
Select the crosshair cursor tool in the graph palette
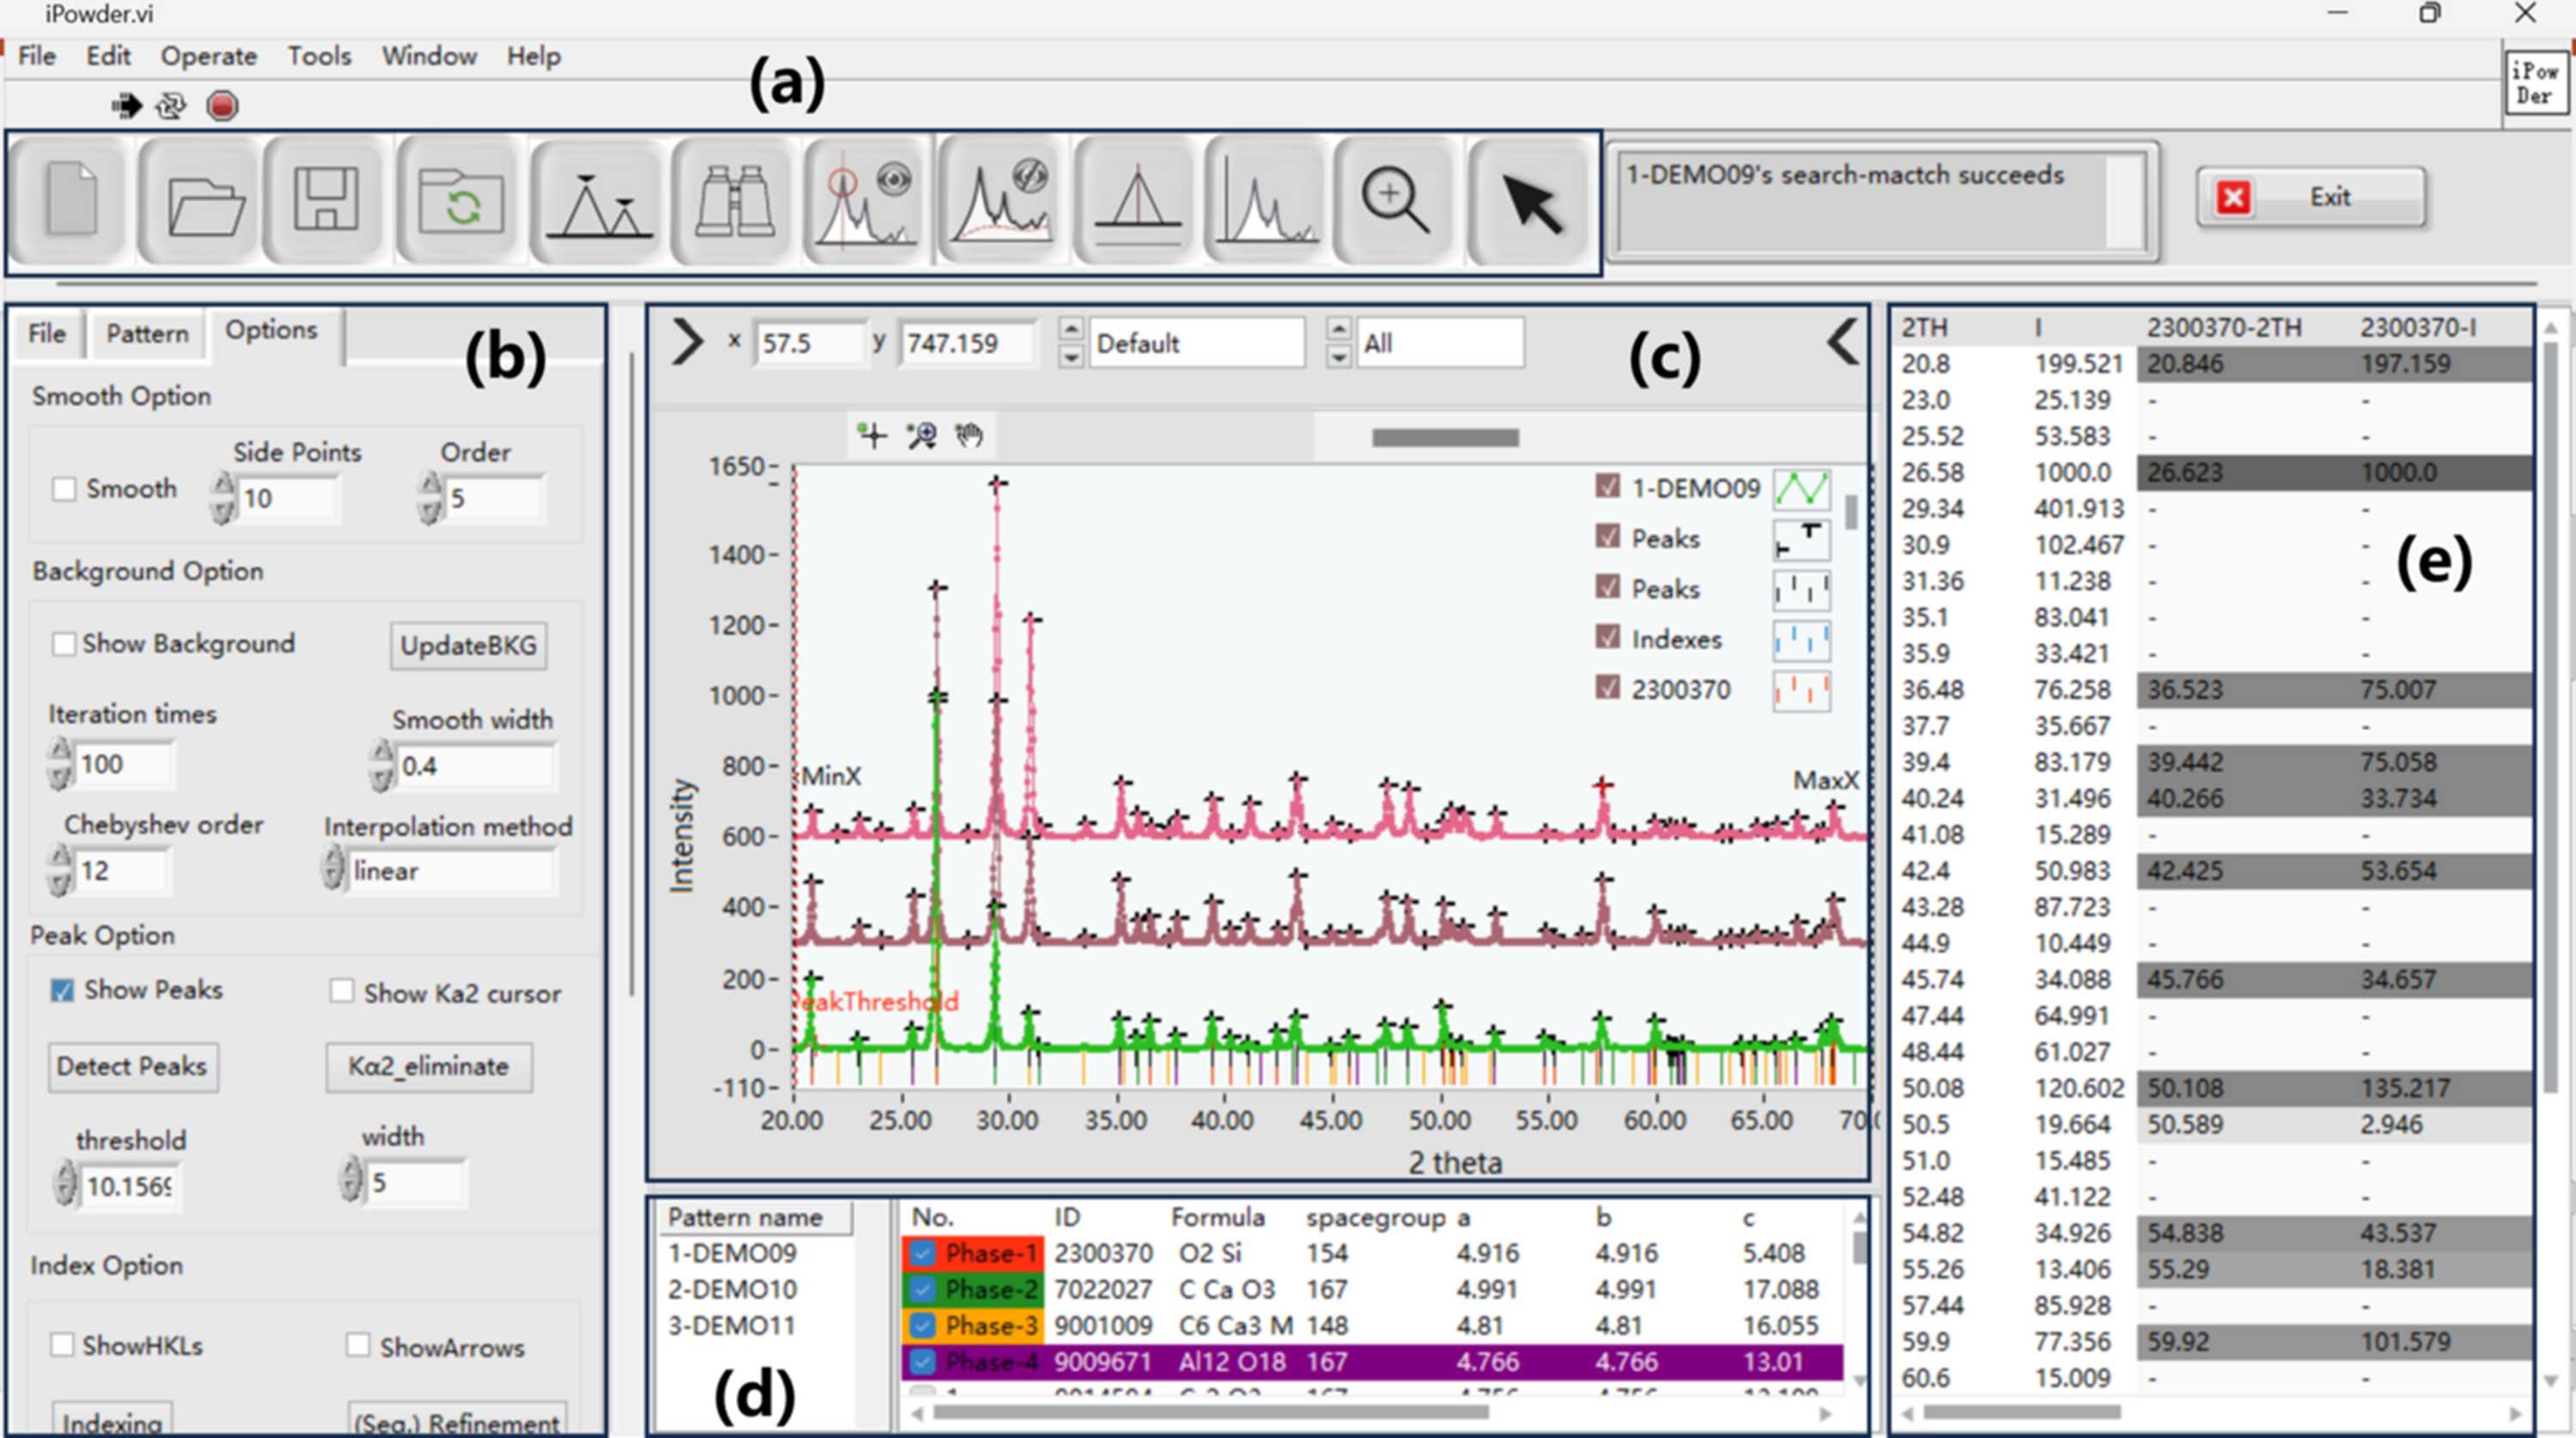[872, 435]
